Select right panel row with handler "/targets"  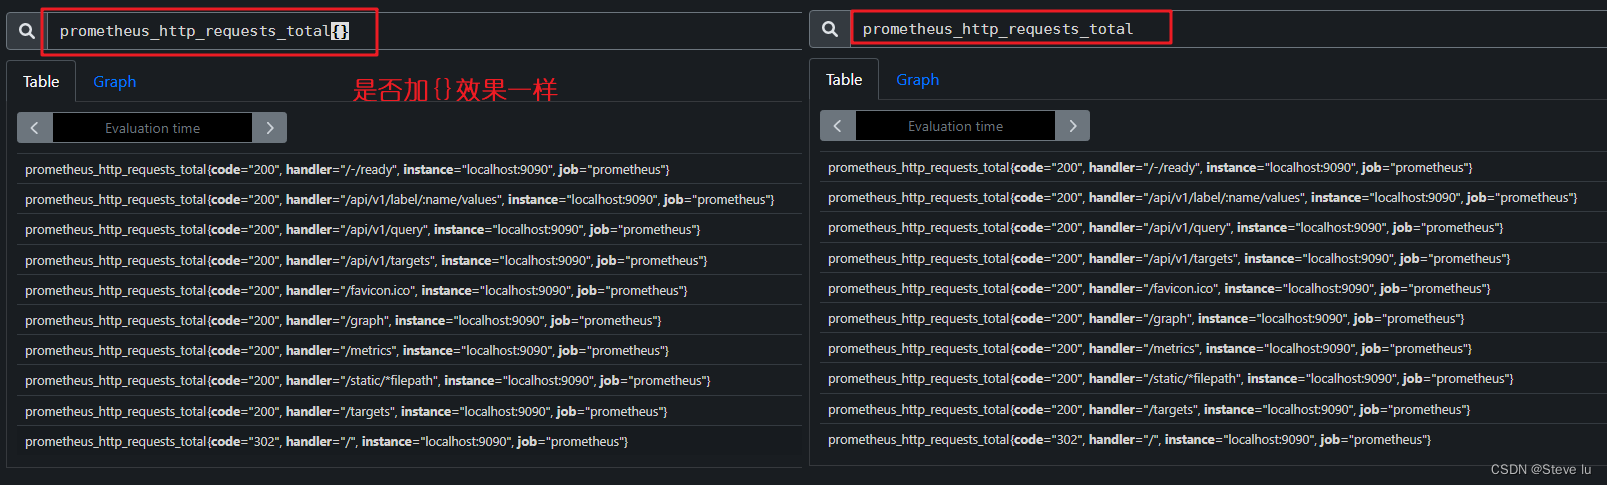coord(1213,409)
